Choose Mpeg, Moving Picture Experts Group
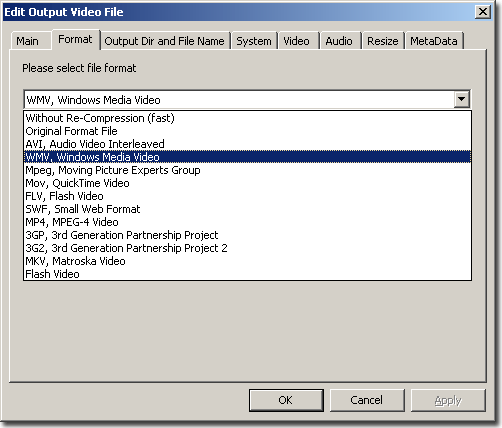502x428 pixels. (x=248, y=170)
